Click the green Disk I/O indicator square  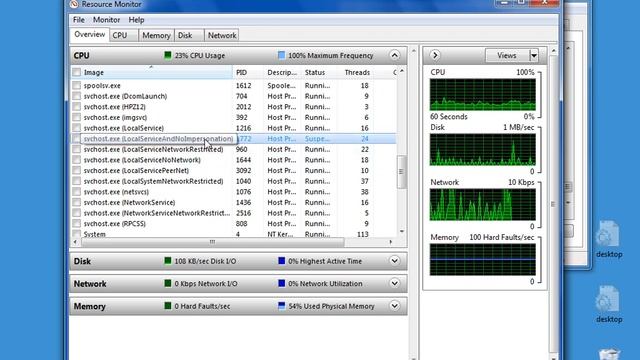point(168,261)
